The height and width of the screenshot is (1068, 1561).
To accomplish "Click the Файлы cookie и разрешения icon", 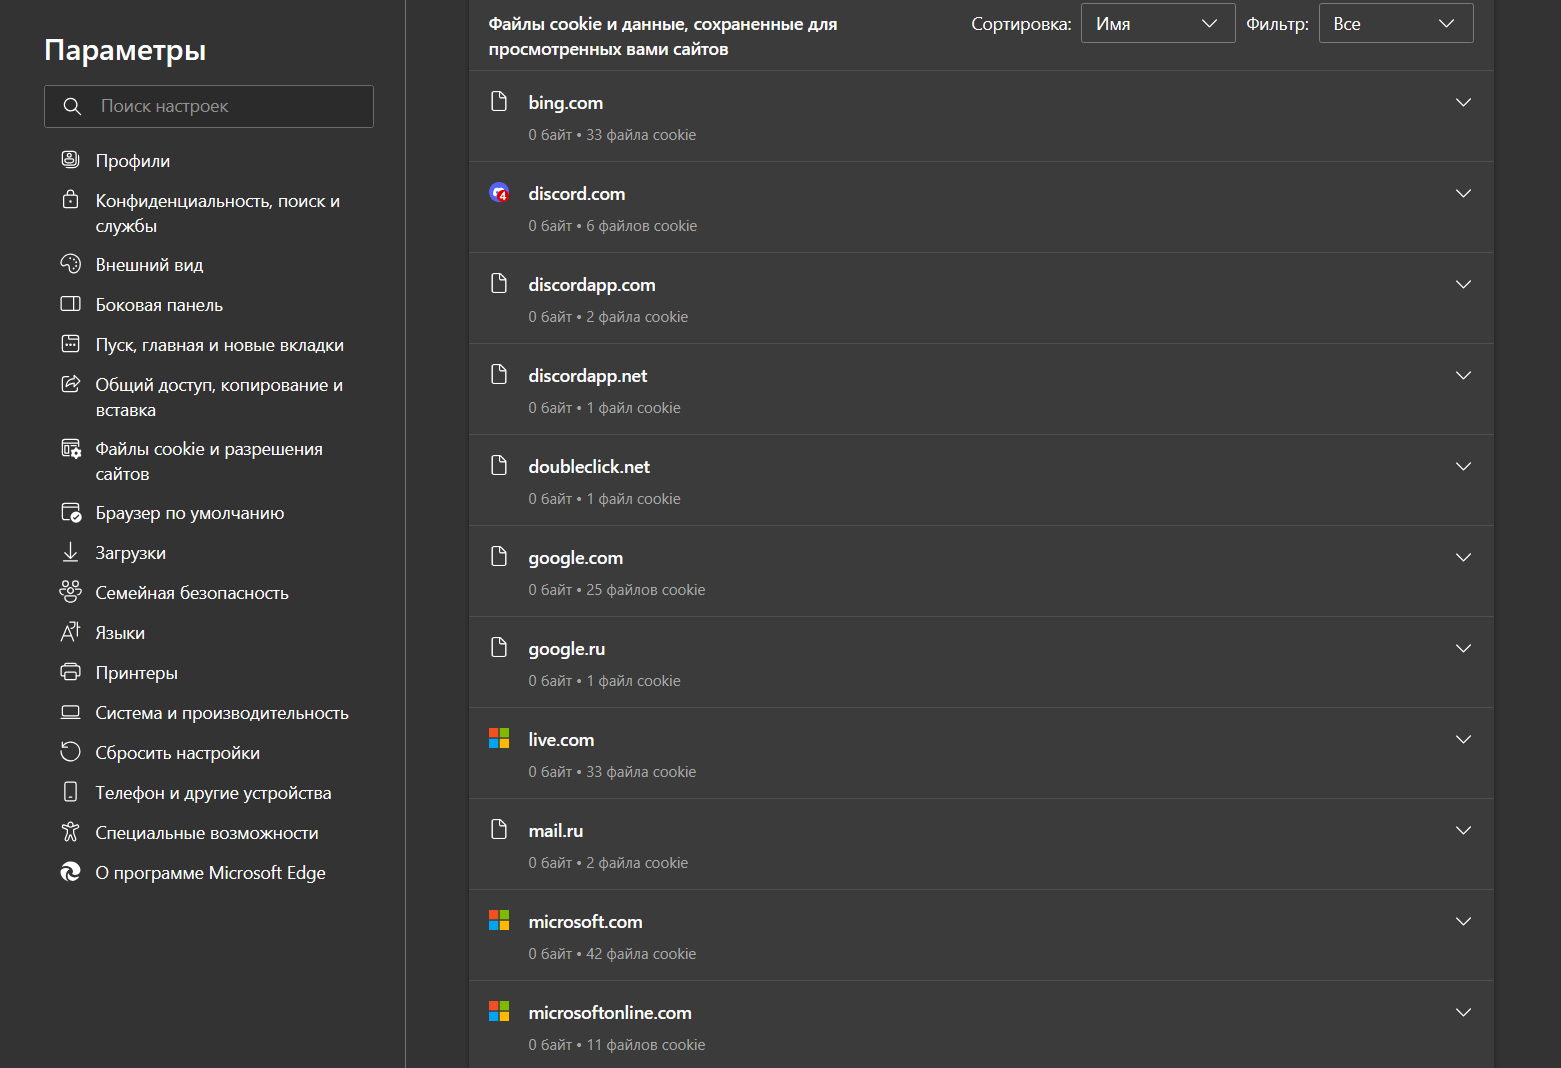I will coord(71,448).
